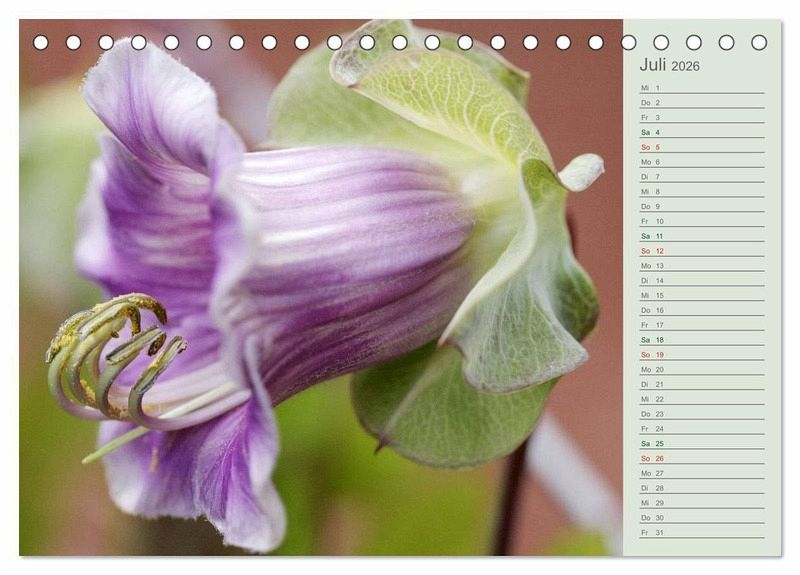
Task: Click the "Mo 27" date line
Action: pos(702,472)
